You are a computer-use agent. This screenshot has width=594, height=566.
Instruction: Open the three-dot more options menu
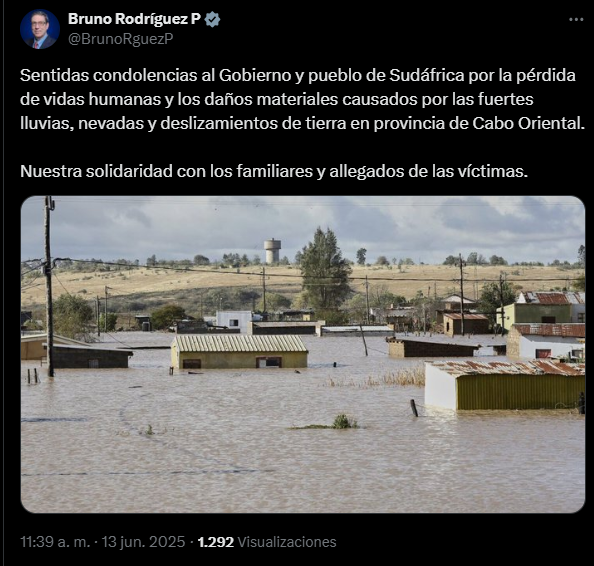576,19
